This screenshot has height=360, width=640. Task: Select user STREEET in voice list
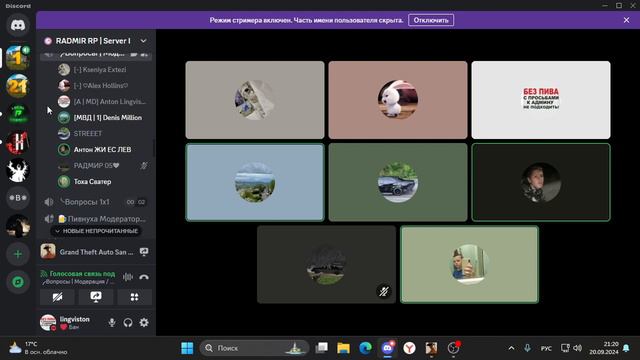(x=102, y=133)
